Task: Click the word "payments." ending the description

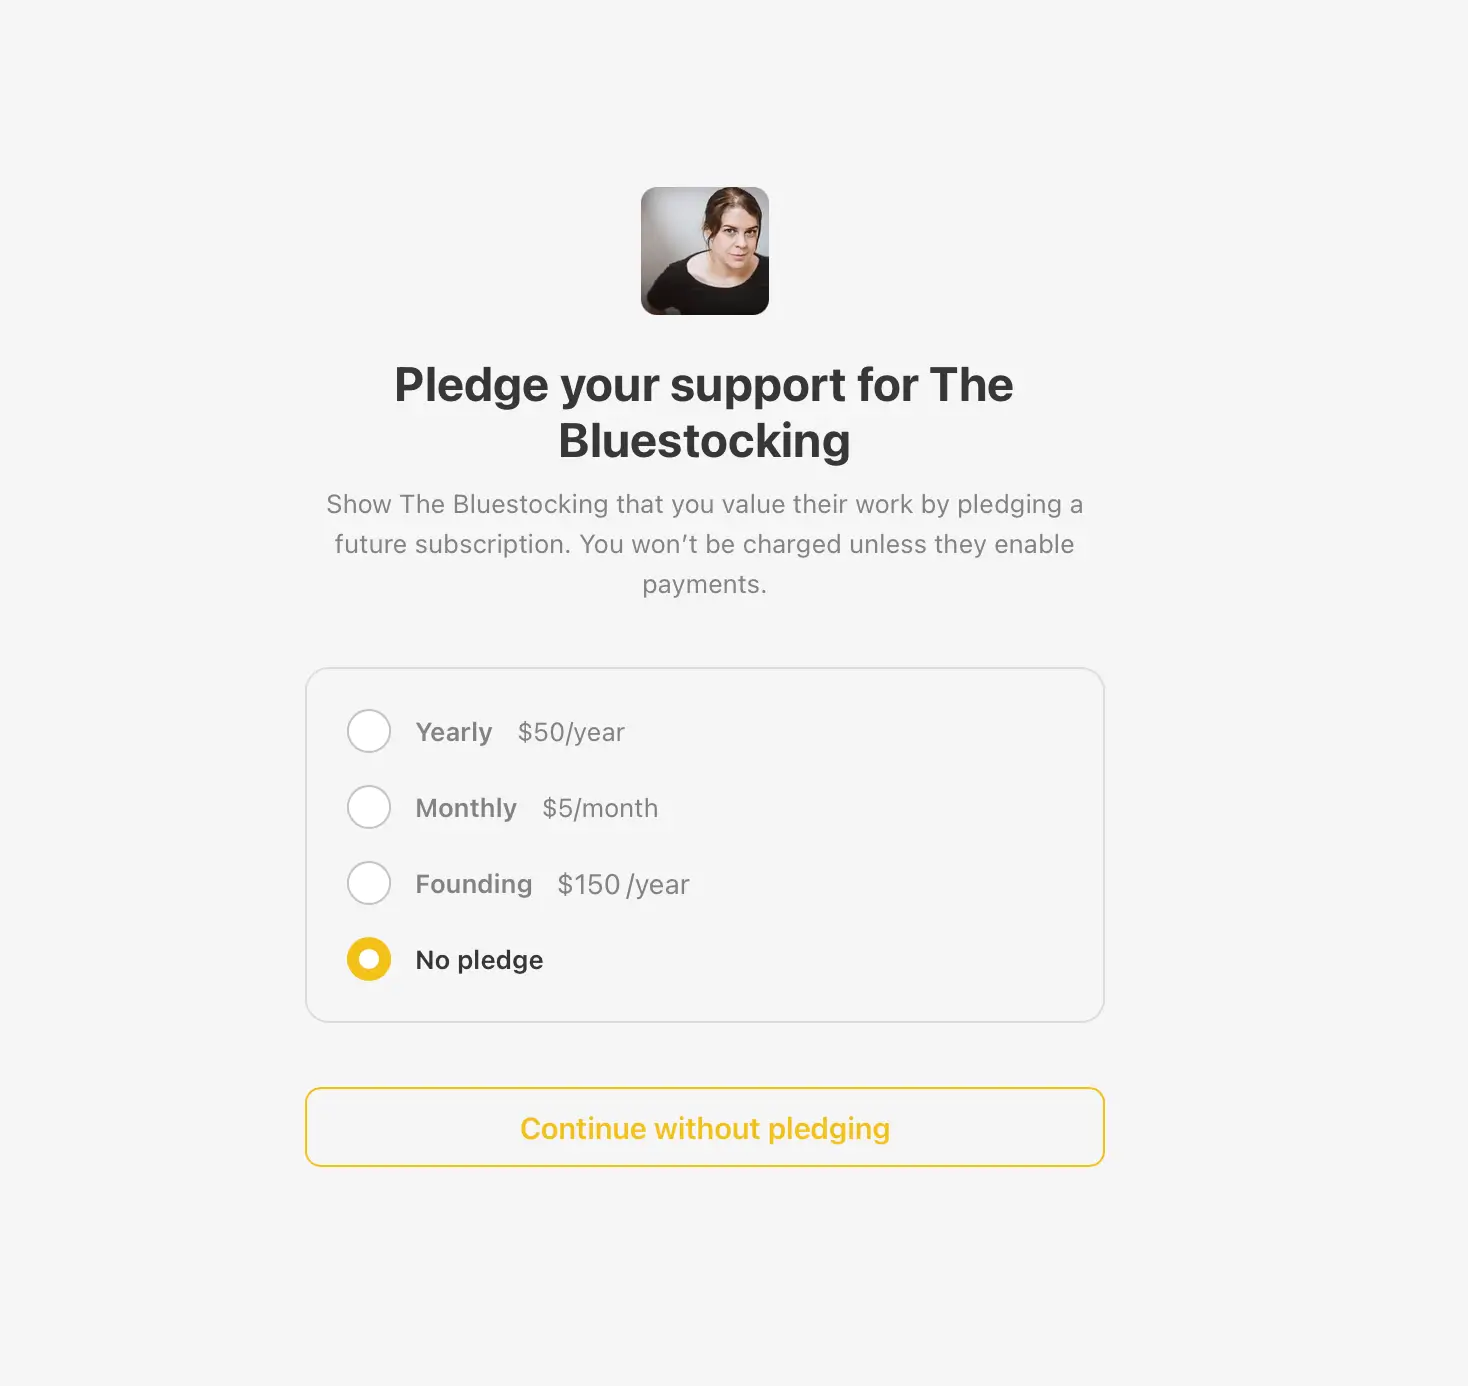Action: (704, 584)
